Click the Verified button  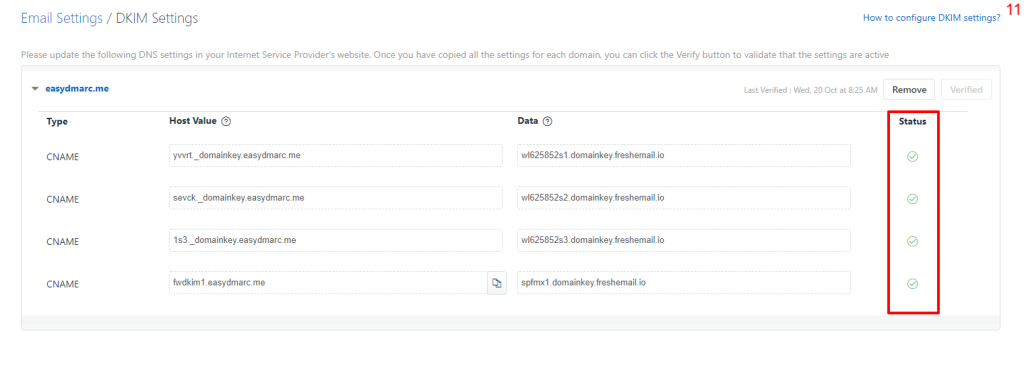[966, 90]
